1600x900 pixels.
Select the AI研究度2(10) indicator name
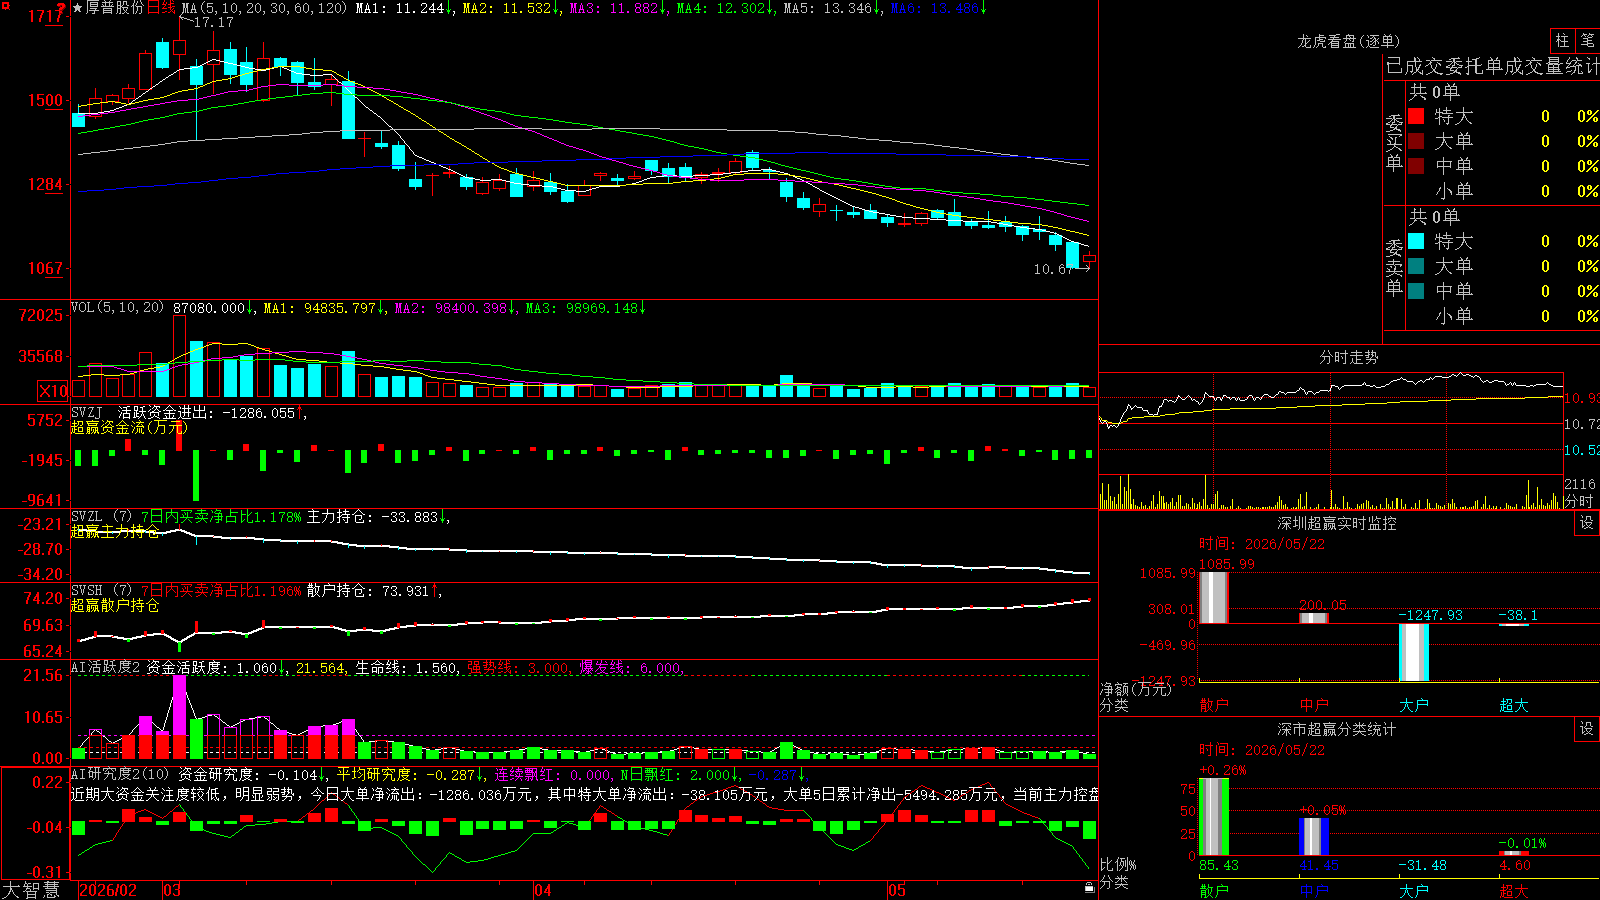(x=120, y=774)
